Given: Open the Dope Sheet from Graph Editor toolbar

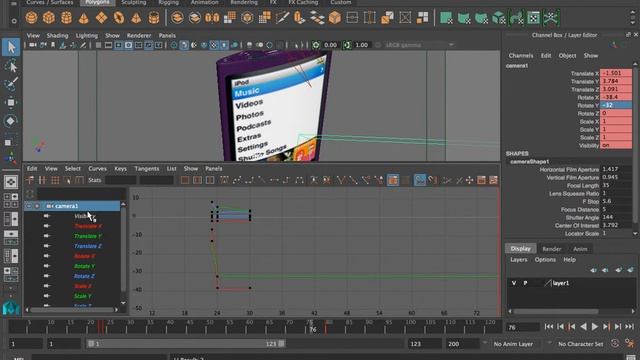Looking at the screenshot, I should click(482, 180).
